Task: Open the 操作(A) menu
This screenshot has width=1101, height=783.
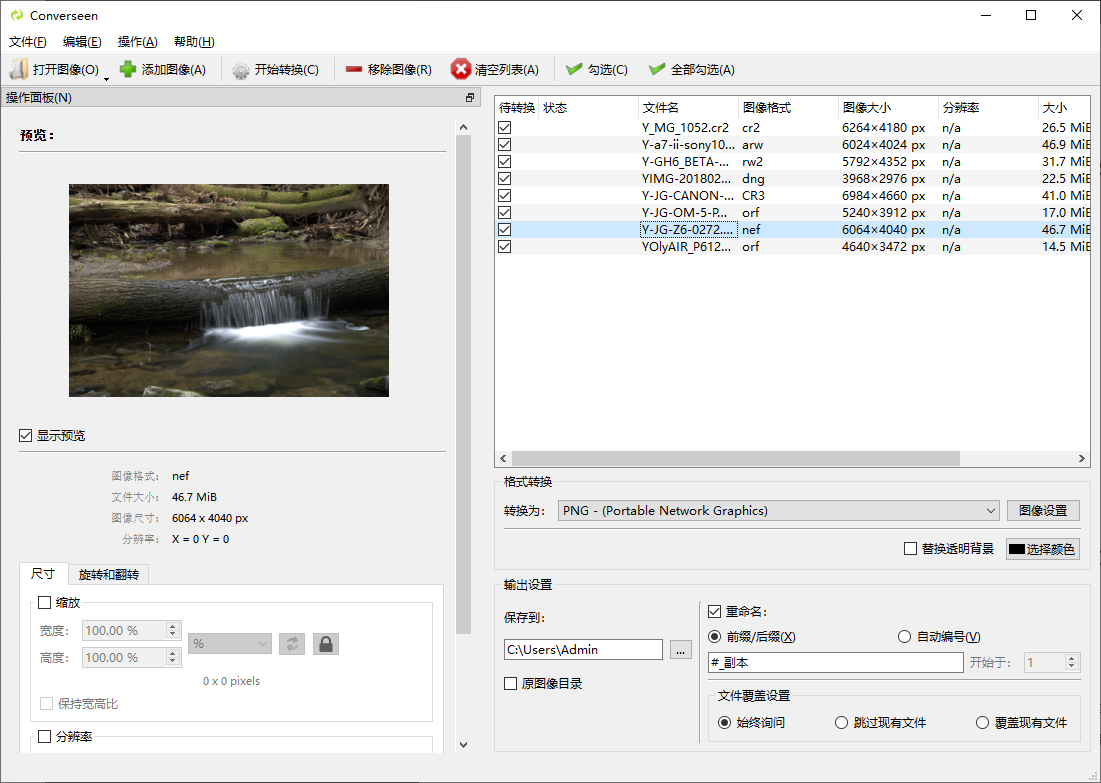Action: [x=137, y=42]
